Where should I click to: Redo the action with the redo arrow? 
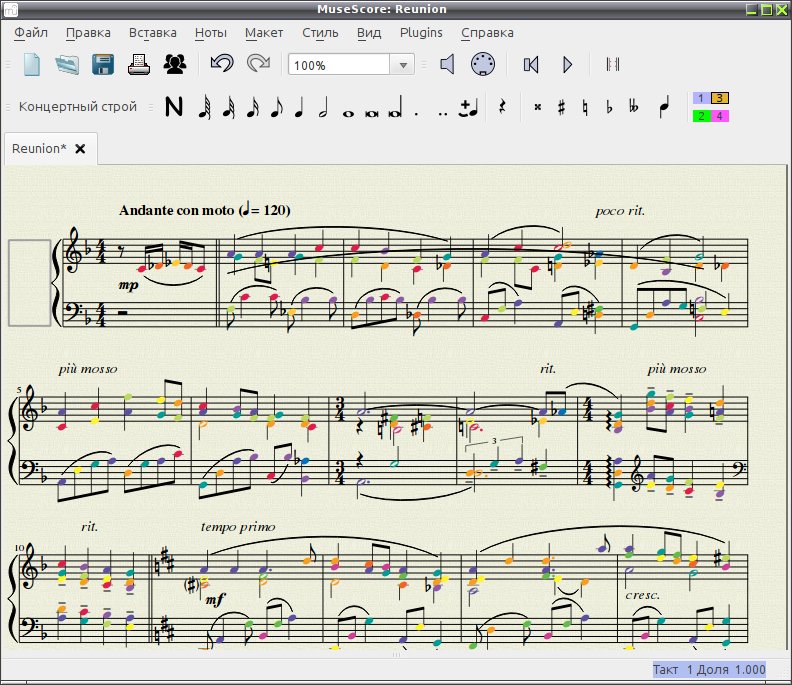258,64
